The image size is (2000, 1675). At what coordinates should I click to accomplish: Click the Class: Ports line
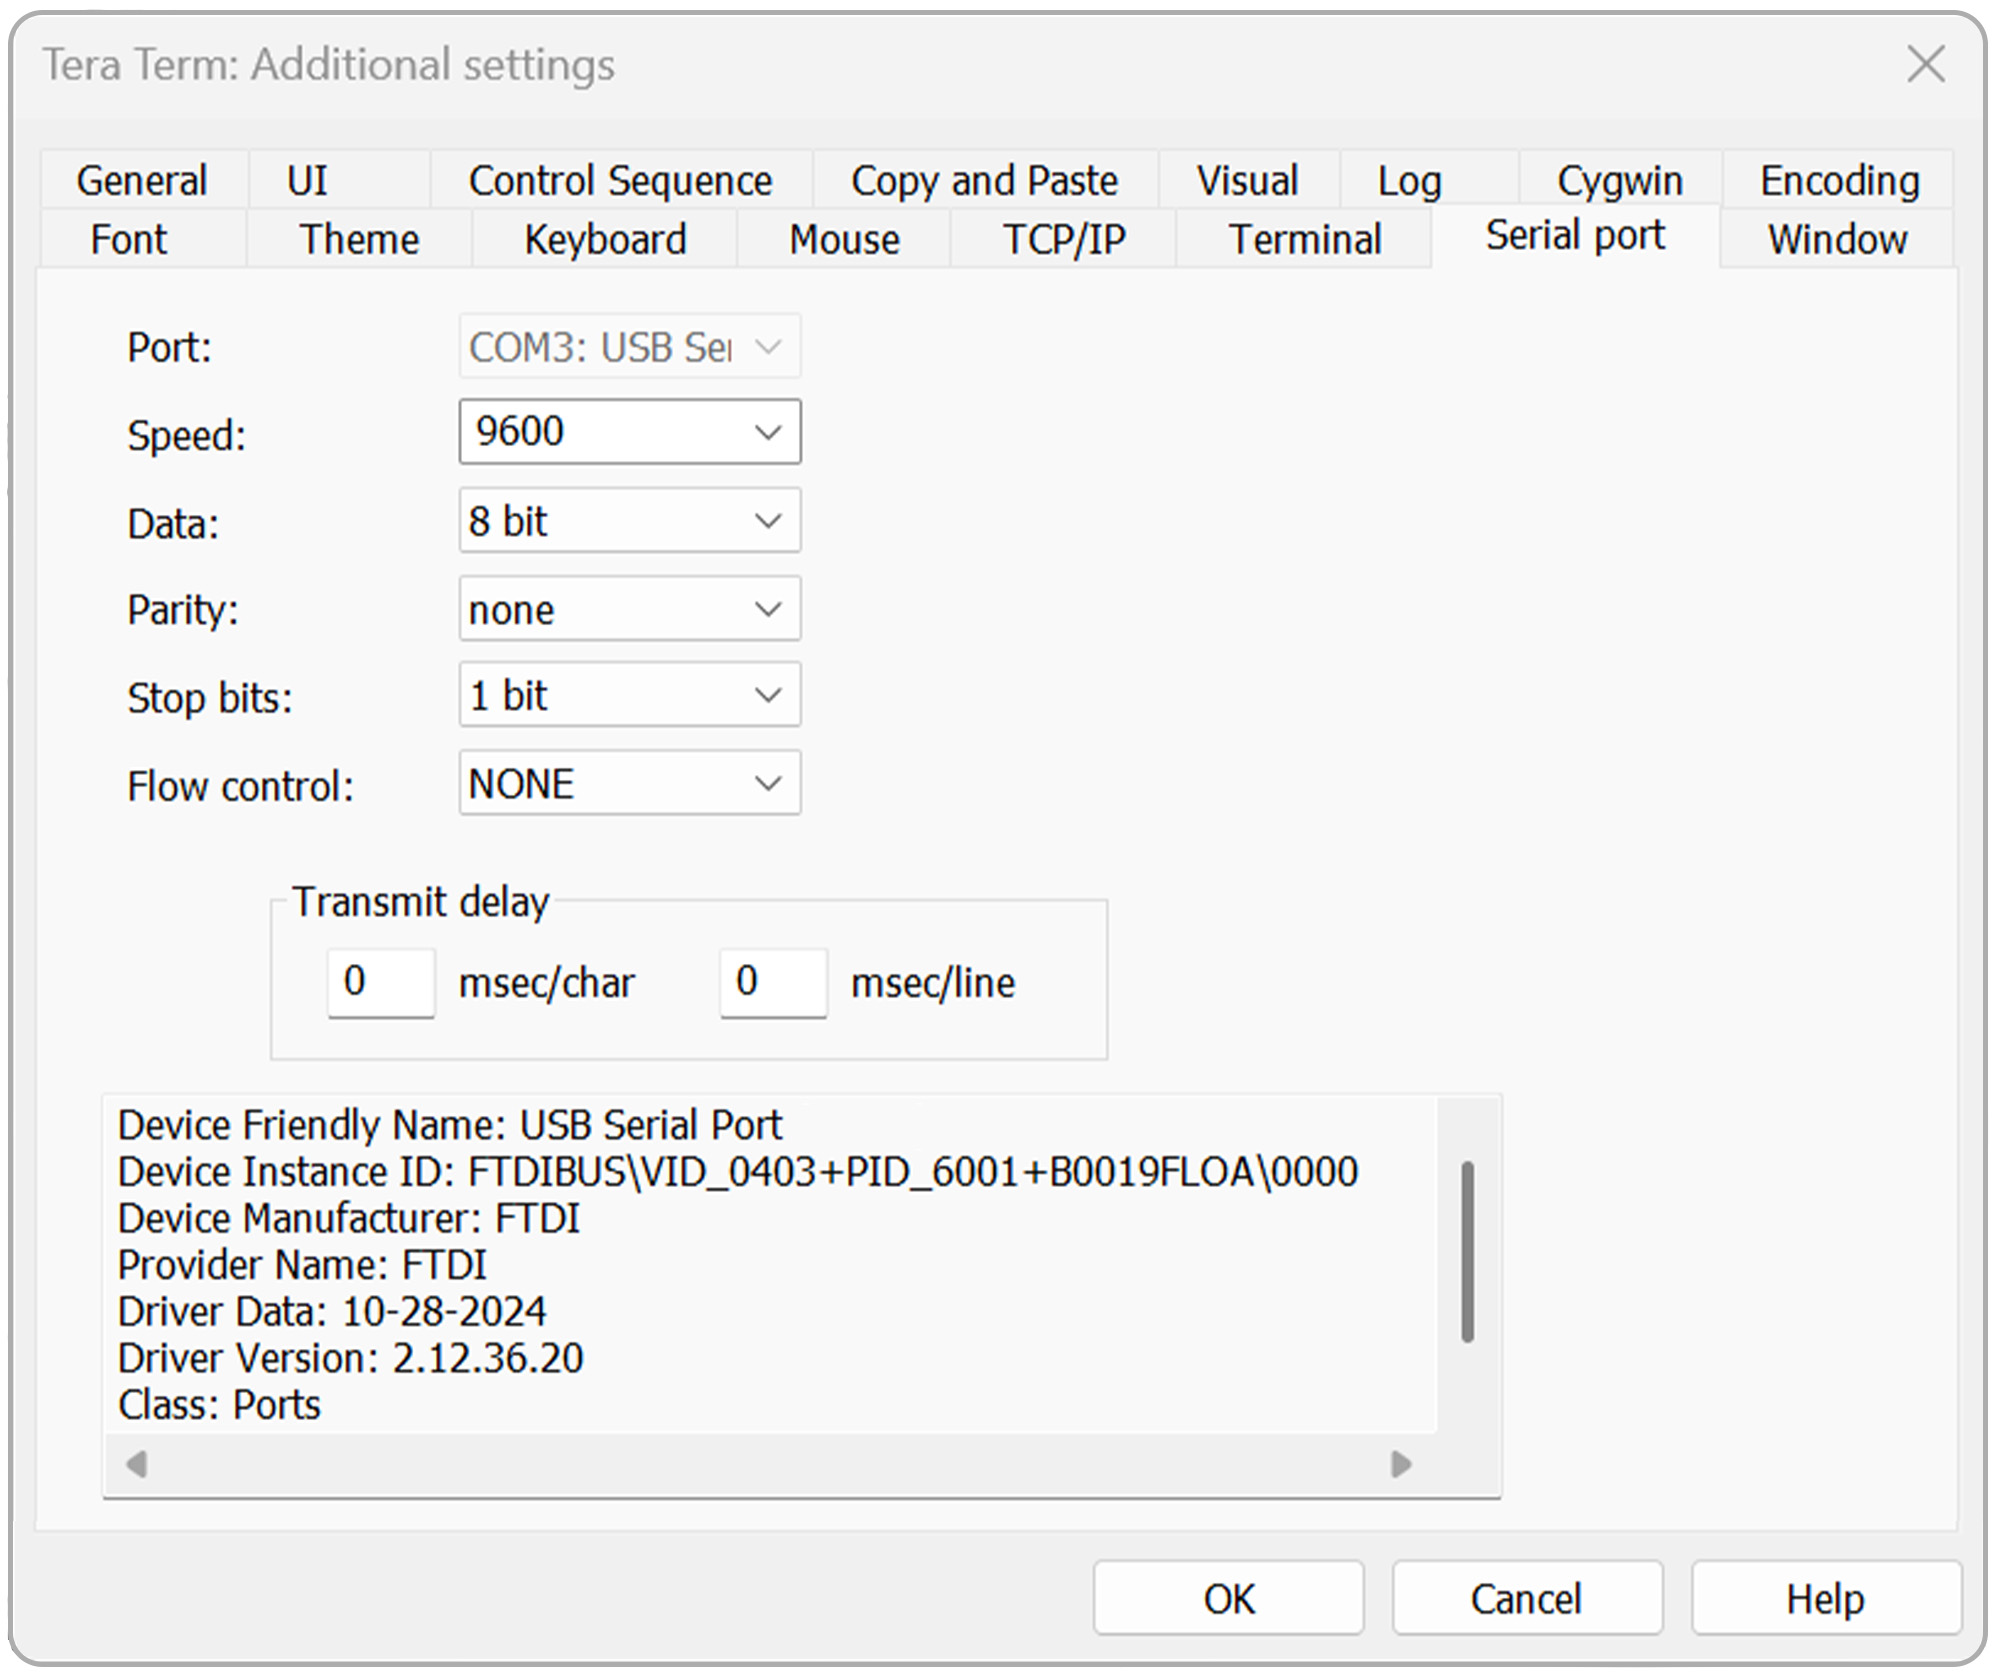coord(219,1405)
